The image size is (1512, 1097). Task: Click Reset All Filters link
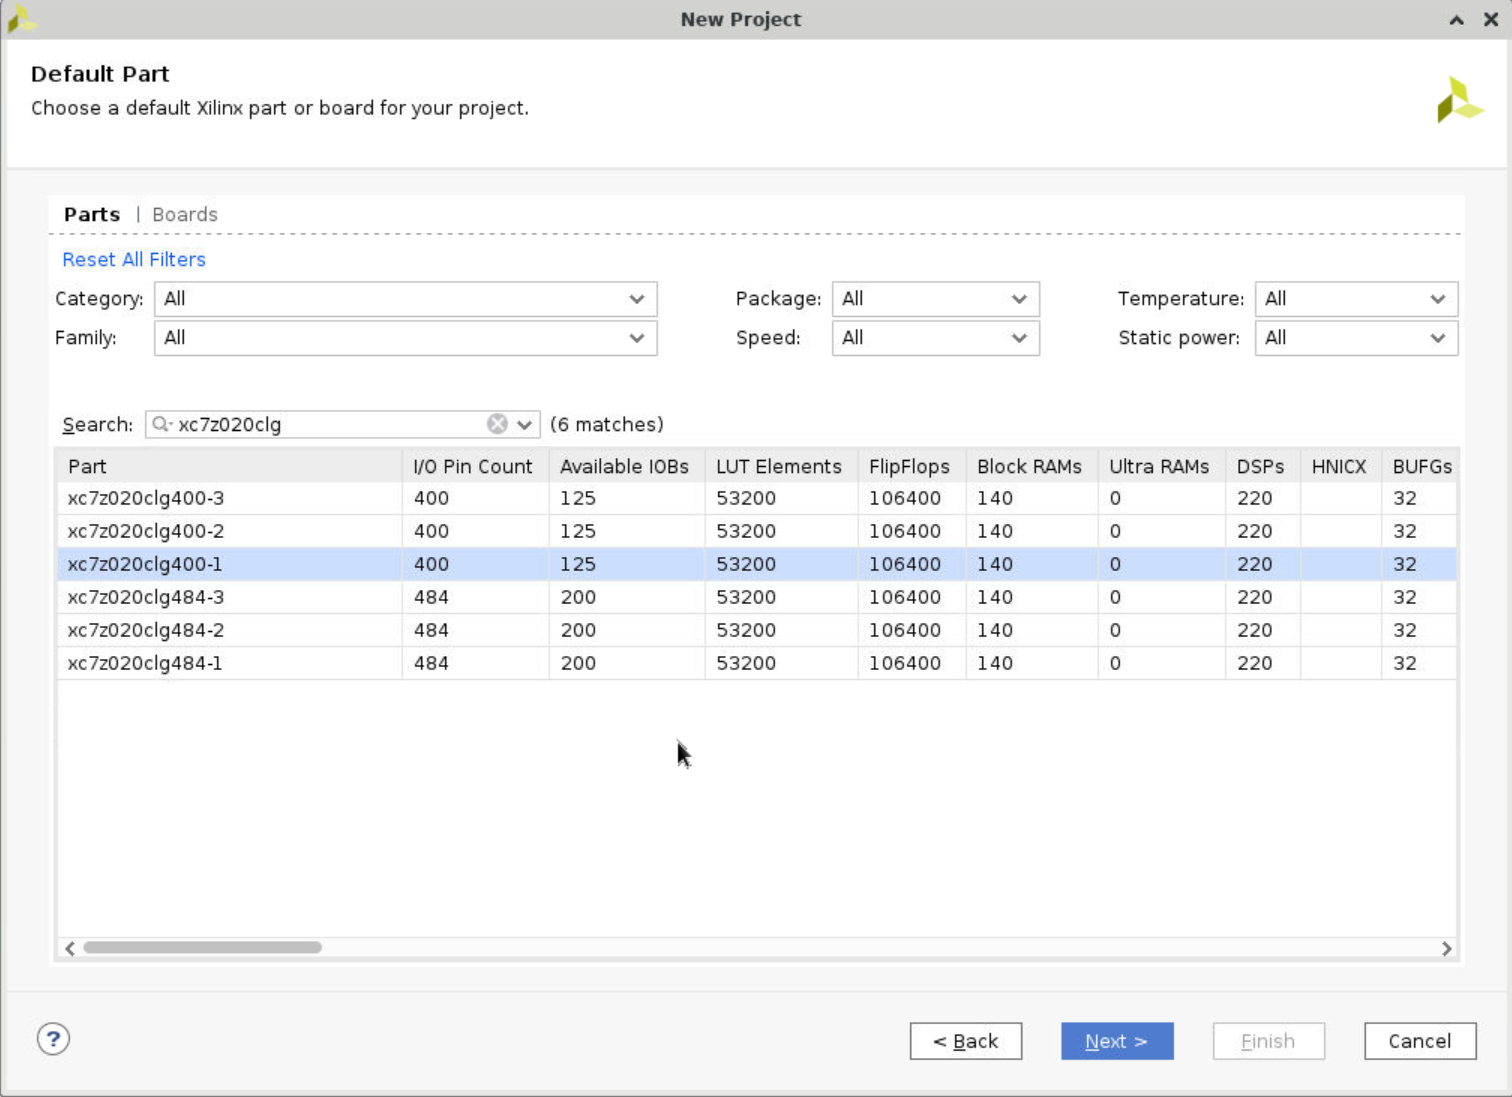(x=134, y=259)
